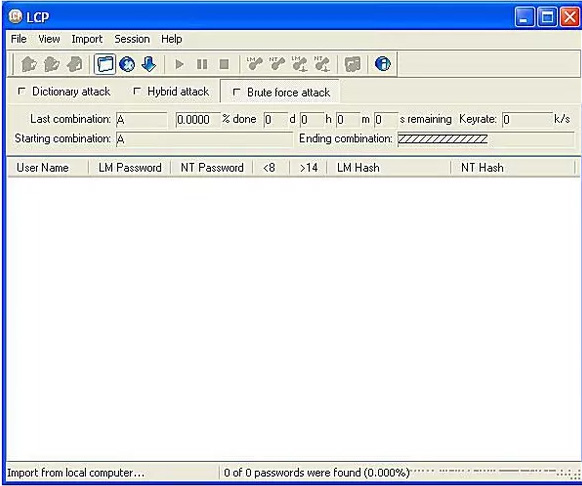Click the 'Import from local computer...' status text
The image size is (582, 486).
(76, 473)
